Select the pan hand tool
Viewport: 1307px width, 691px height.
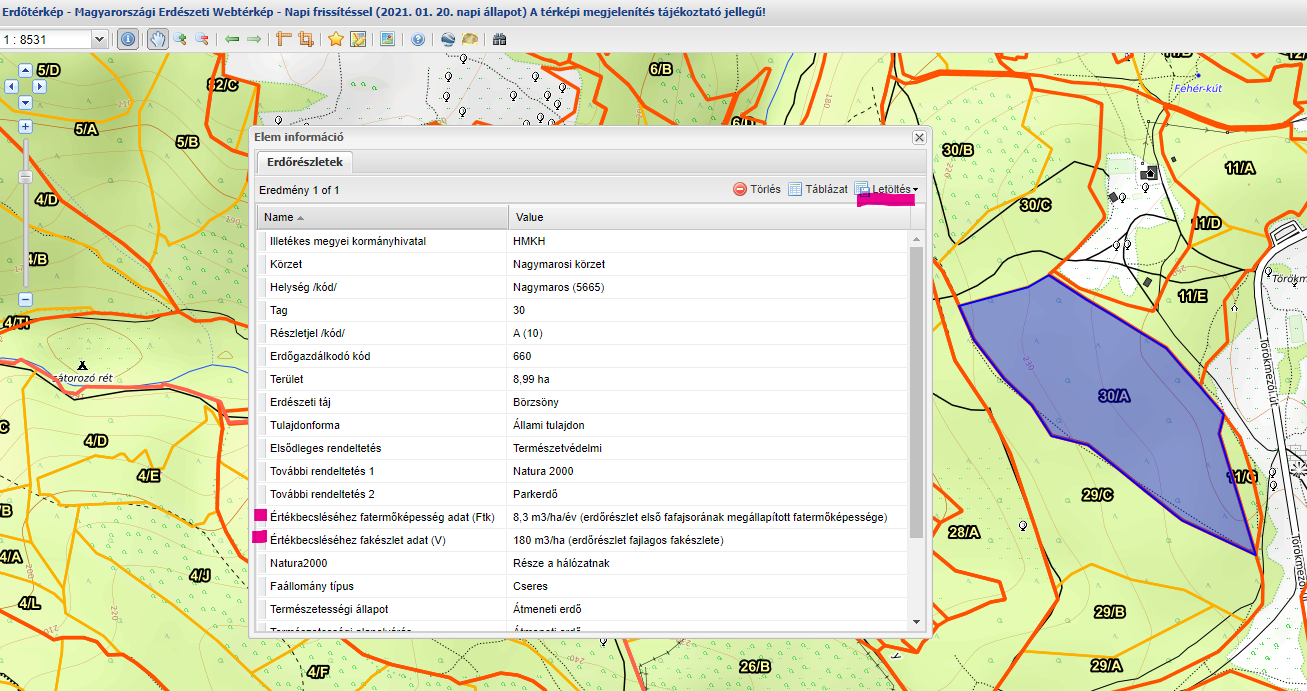pos(157,39)
